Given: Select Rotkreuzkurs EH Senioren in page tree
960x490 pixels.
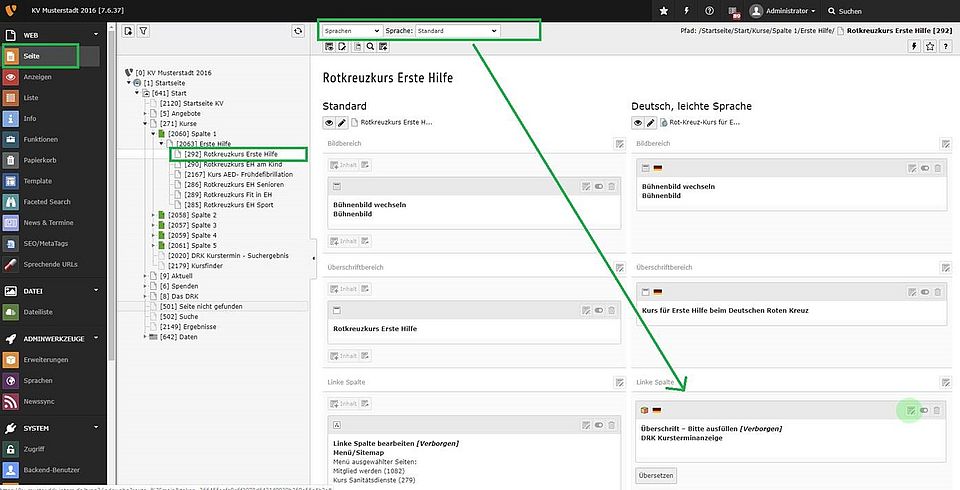Looking at the screenshot, I should (232, 185).
